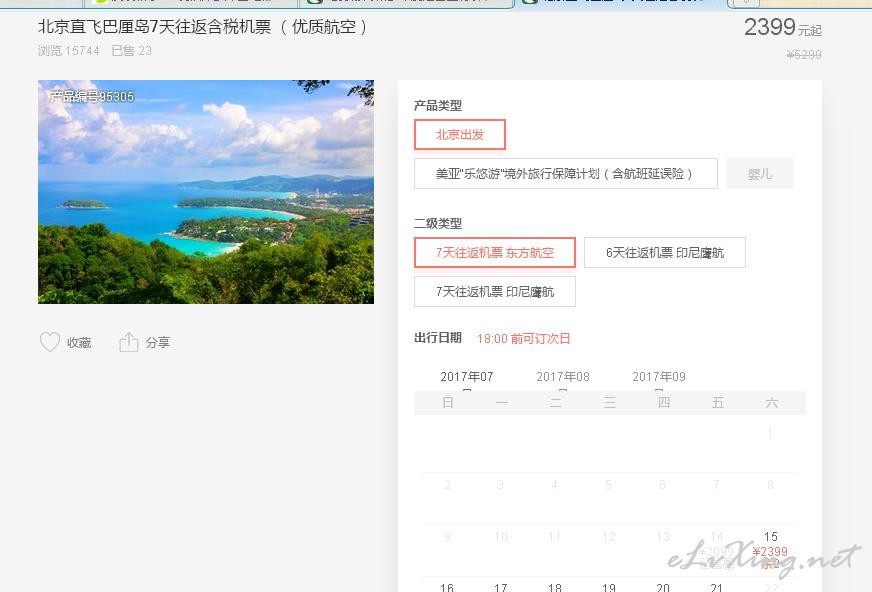Screen dimensions: 872x592
Task: Click the 分享 share label
Action: tap(158, 342)
